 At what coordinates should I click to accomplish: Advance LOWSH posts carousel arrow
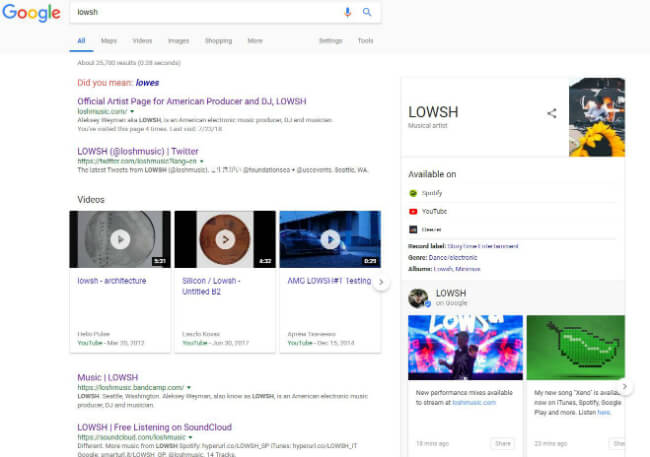(625, 387)
